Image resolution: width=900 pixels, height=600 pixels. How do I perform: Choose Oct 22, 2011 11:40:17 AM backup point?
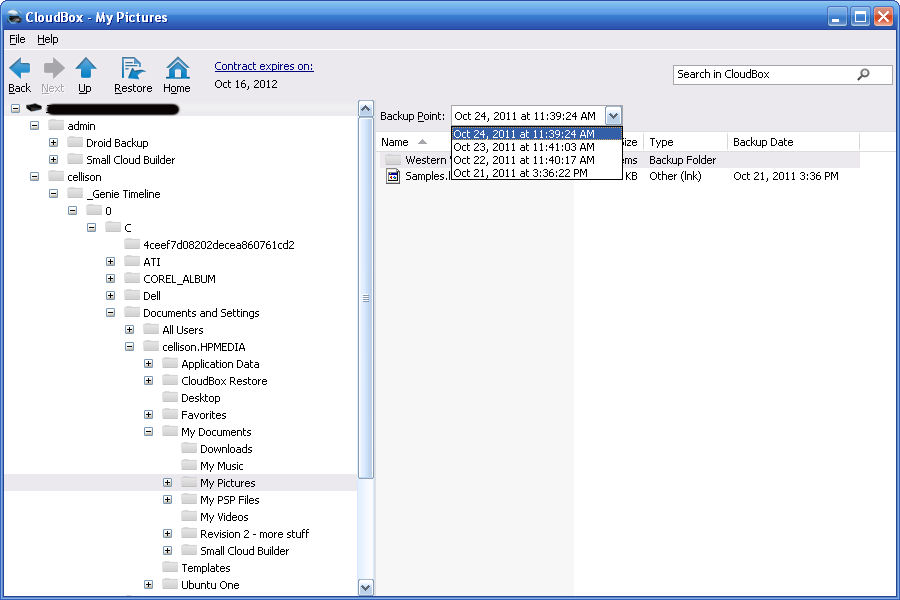point(537,160)
